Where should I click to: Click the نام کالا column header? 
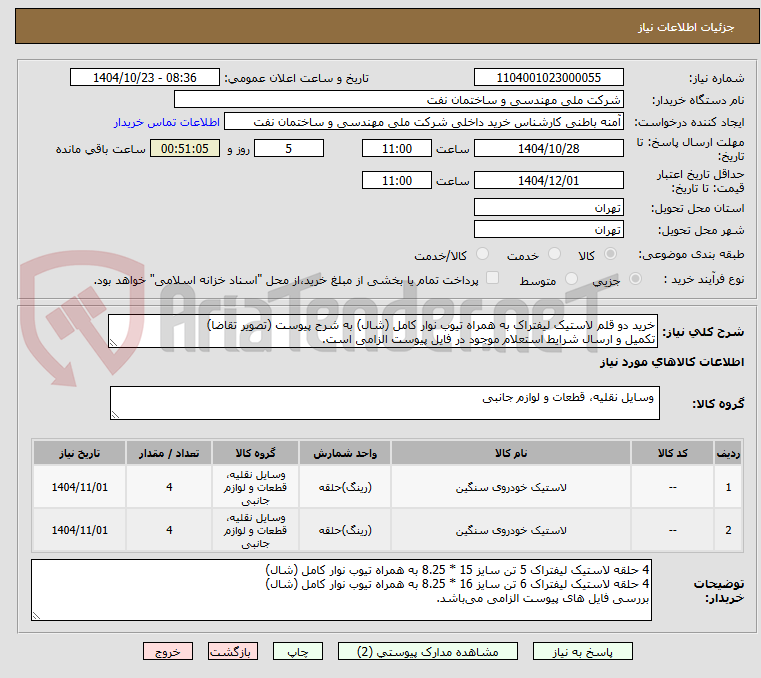[x=511, y=453]
